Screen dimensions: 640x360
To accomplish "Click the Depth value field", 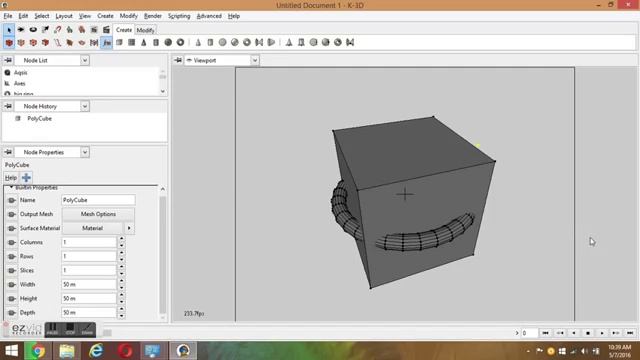I will point(89,313).
